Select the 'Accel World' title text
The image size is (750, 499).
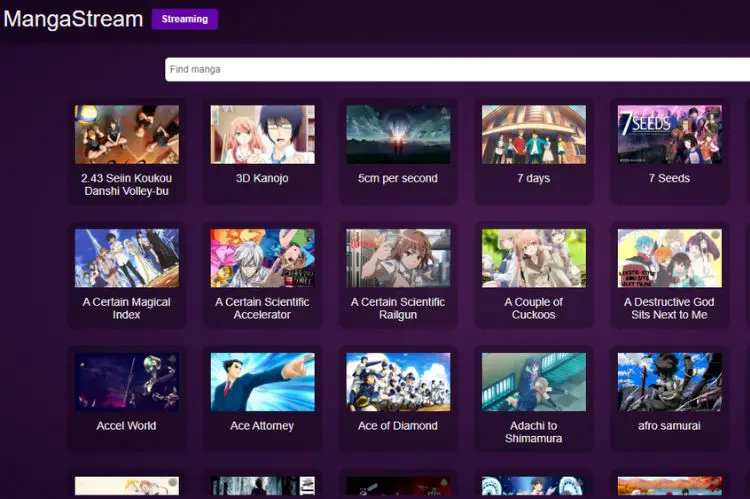[126, 426]
